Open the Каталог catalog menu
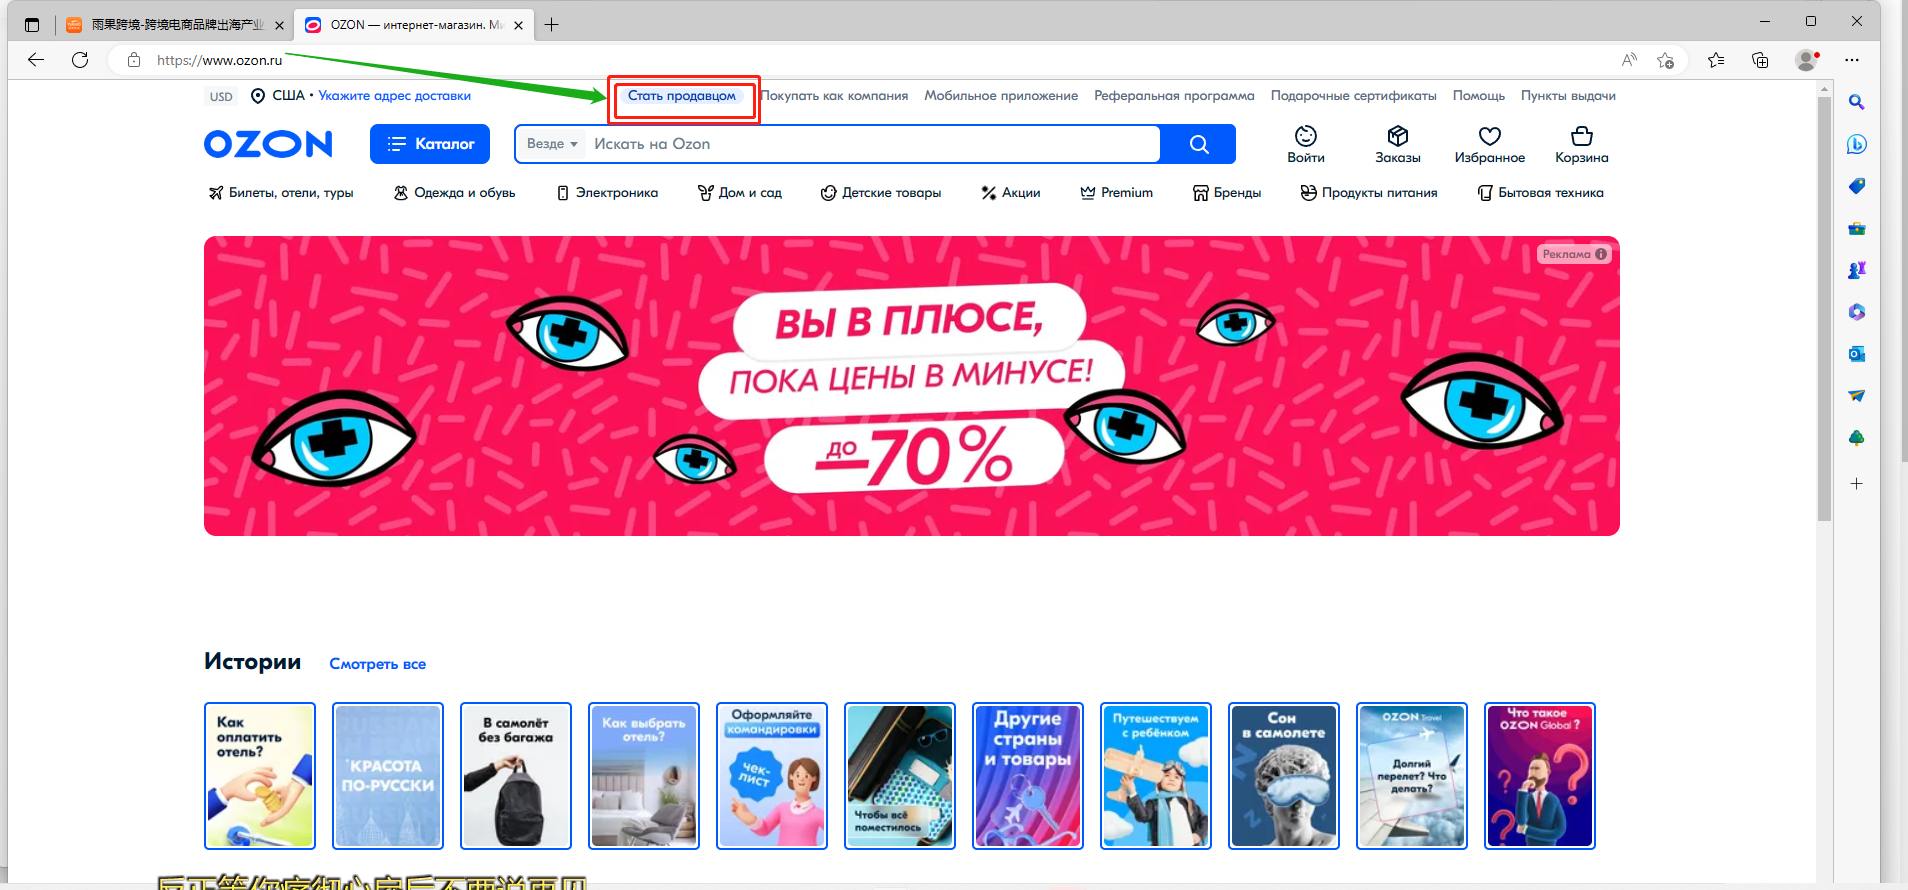1908x890 pixels. pyautogui.click(x=430, y=144)
